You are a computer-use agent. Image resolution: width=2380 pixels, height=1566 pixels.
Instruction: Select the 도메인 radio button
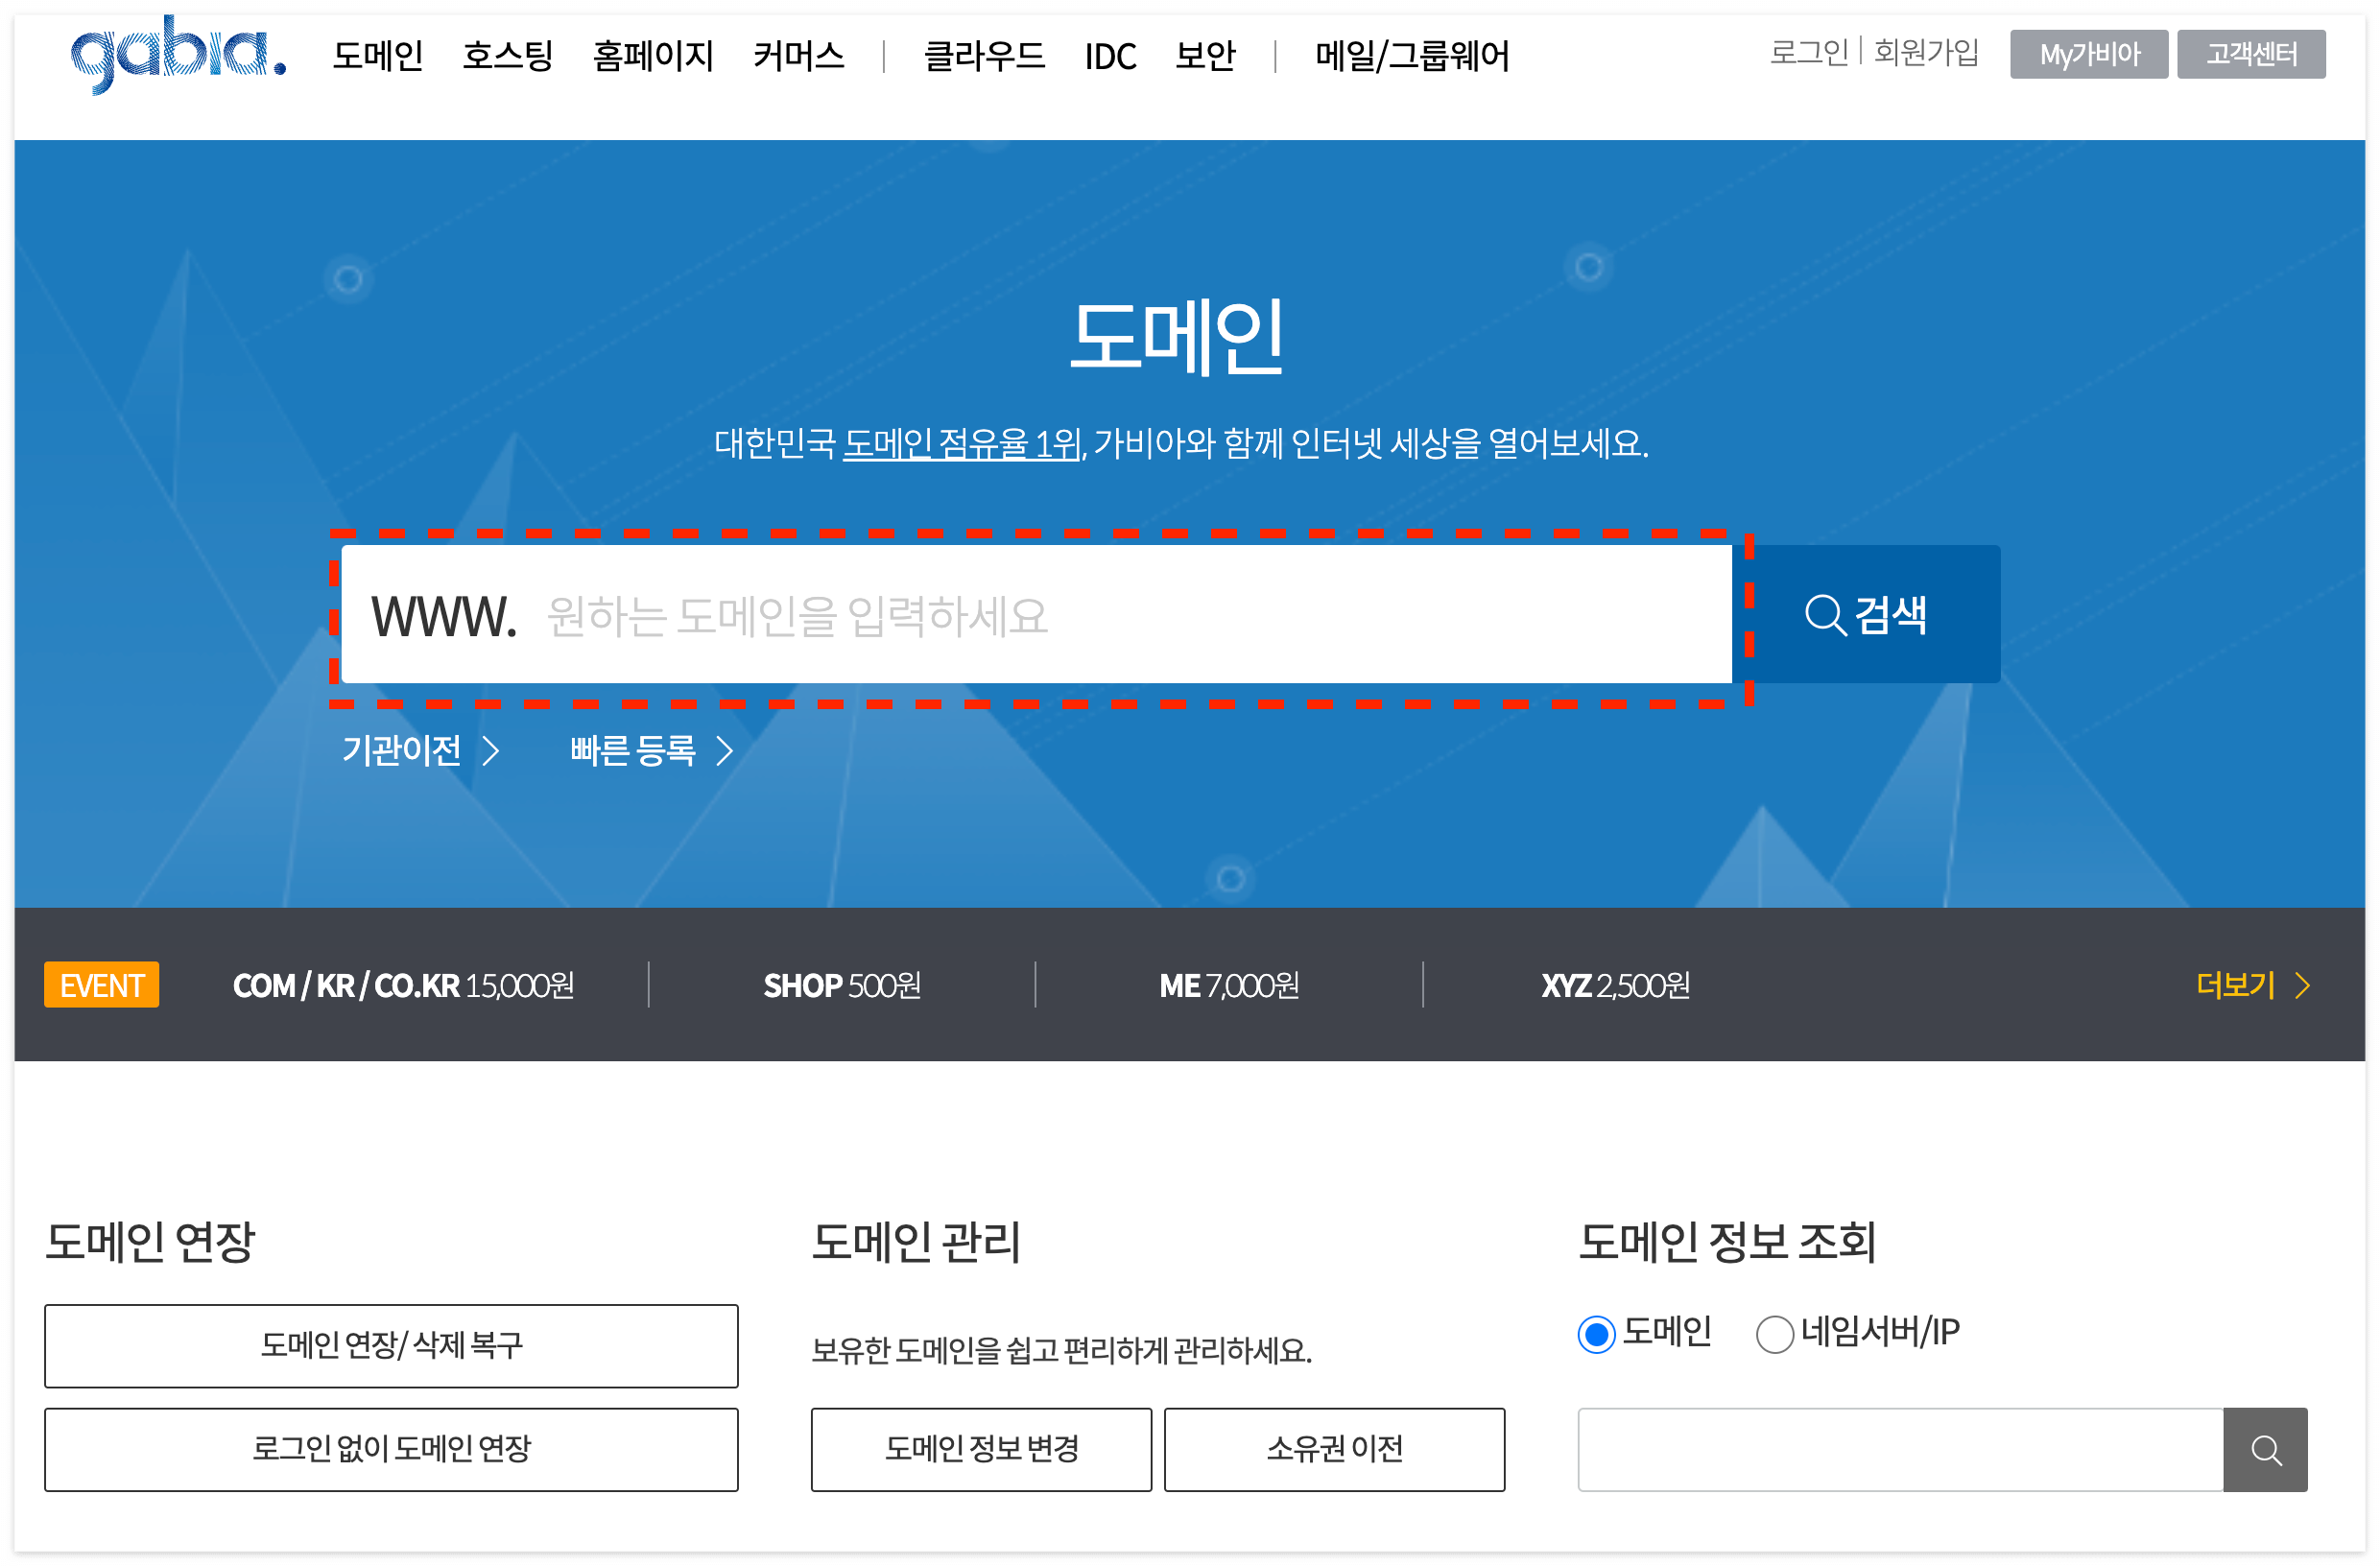click(x=1596, y=1333)
